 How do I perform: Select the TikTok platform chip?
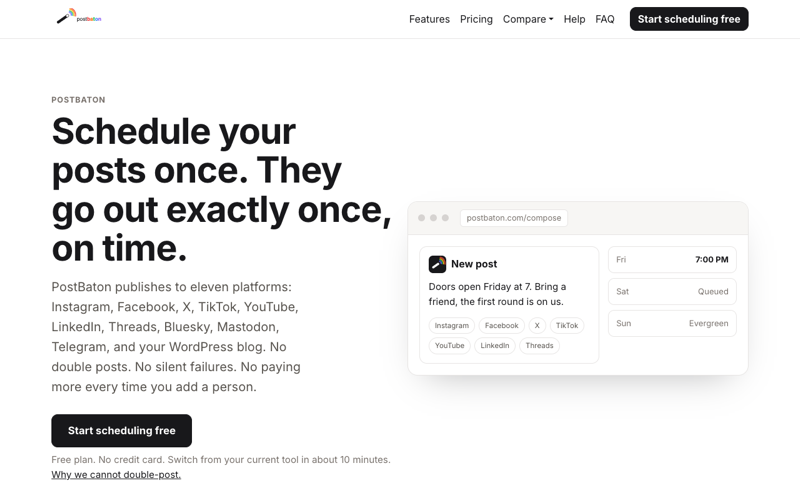click(x=567, y=326)
